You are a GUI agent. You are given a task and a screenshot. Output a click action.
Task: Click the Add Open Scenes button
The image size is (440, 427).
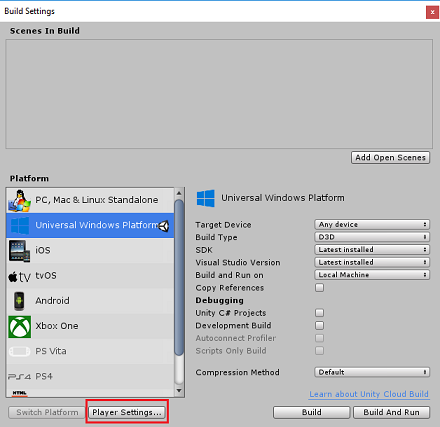pos(390,158)
